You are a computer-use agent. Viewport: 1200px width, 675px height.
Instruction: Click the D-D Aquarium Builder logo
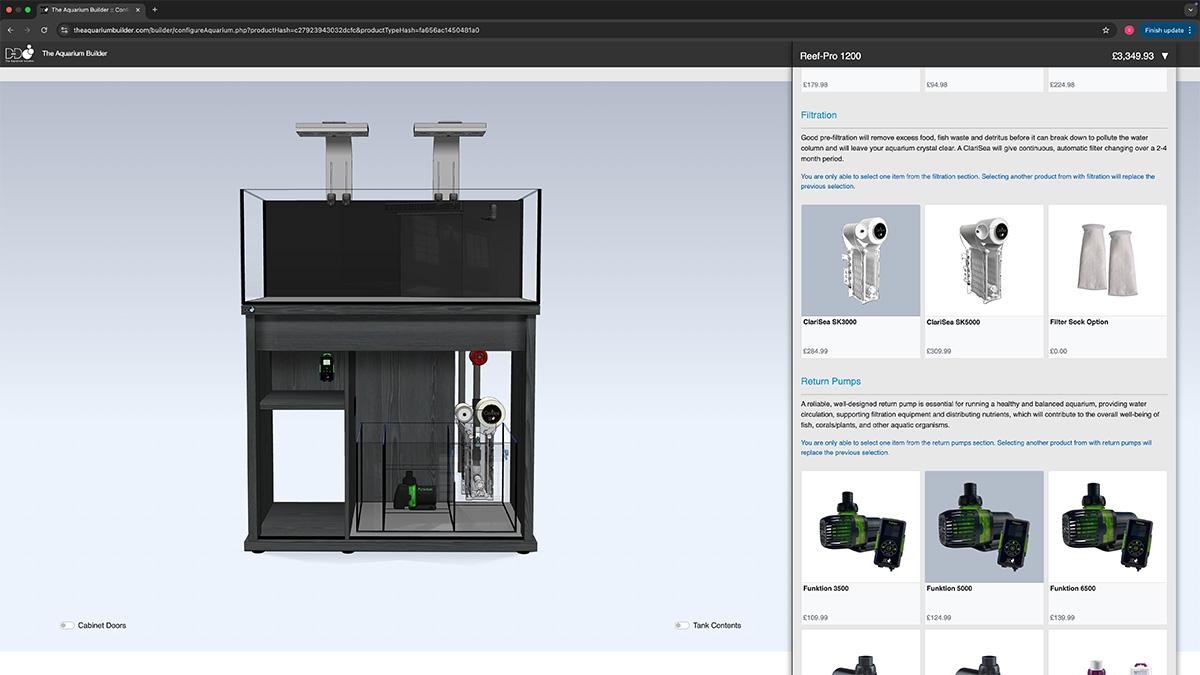click(x=20, y=53)
